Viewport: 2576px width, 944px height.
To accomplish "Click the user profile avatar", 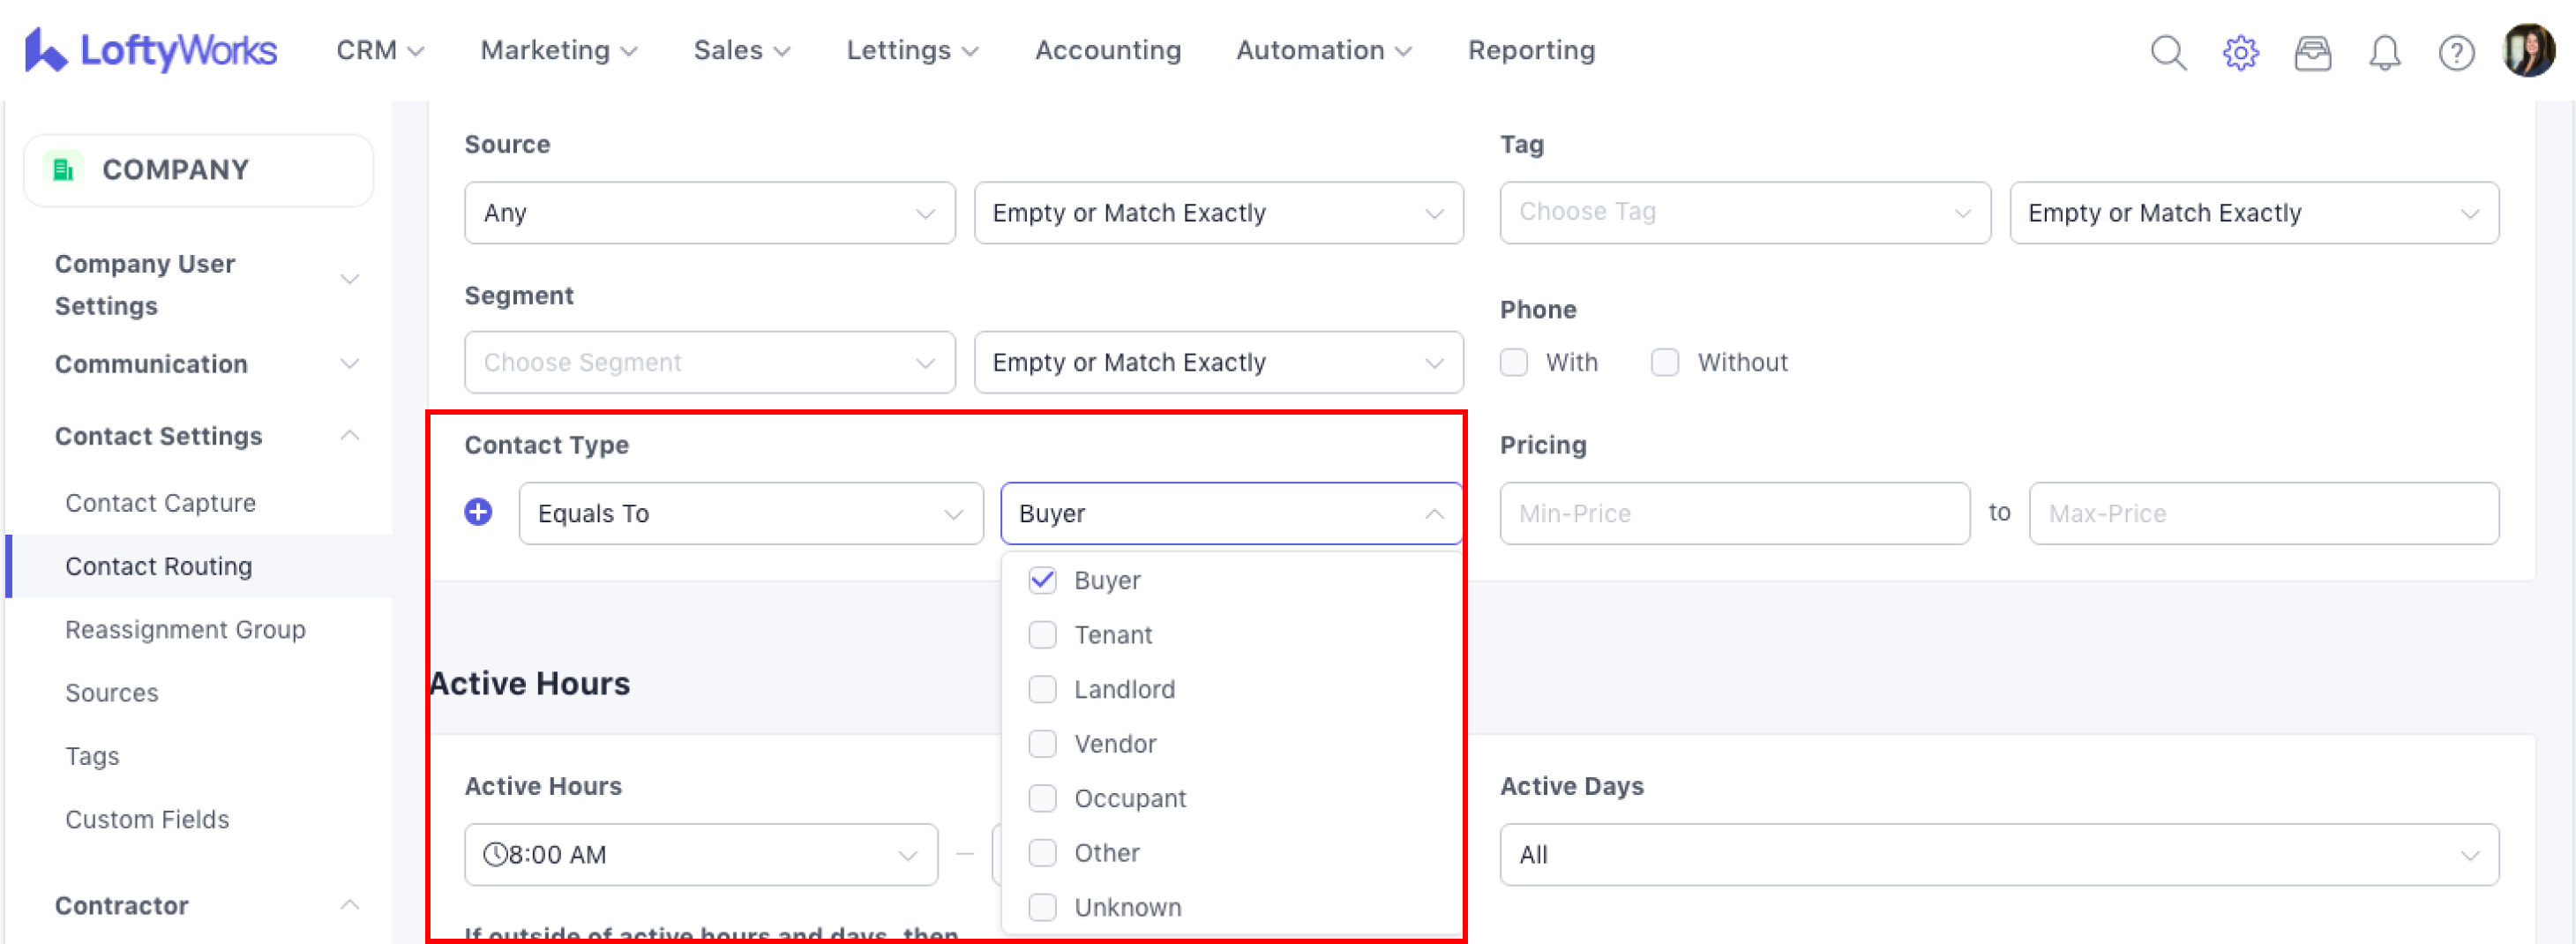I will click(x=2528, y=50).
